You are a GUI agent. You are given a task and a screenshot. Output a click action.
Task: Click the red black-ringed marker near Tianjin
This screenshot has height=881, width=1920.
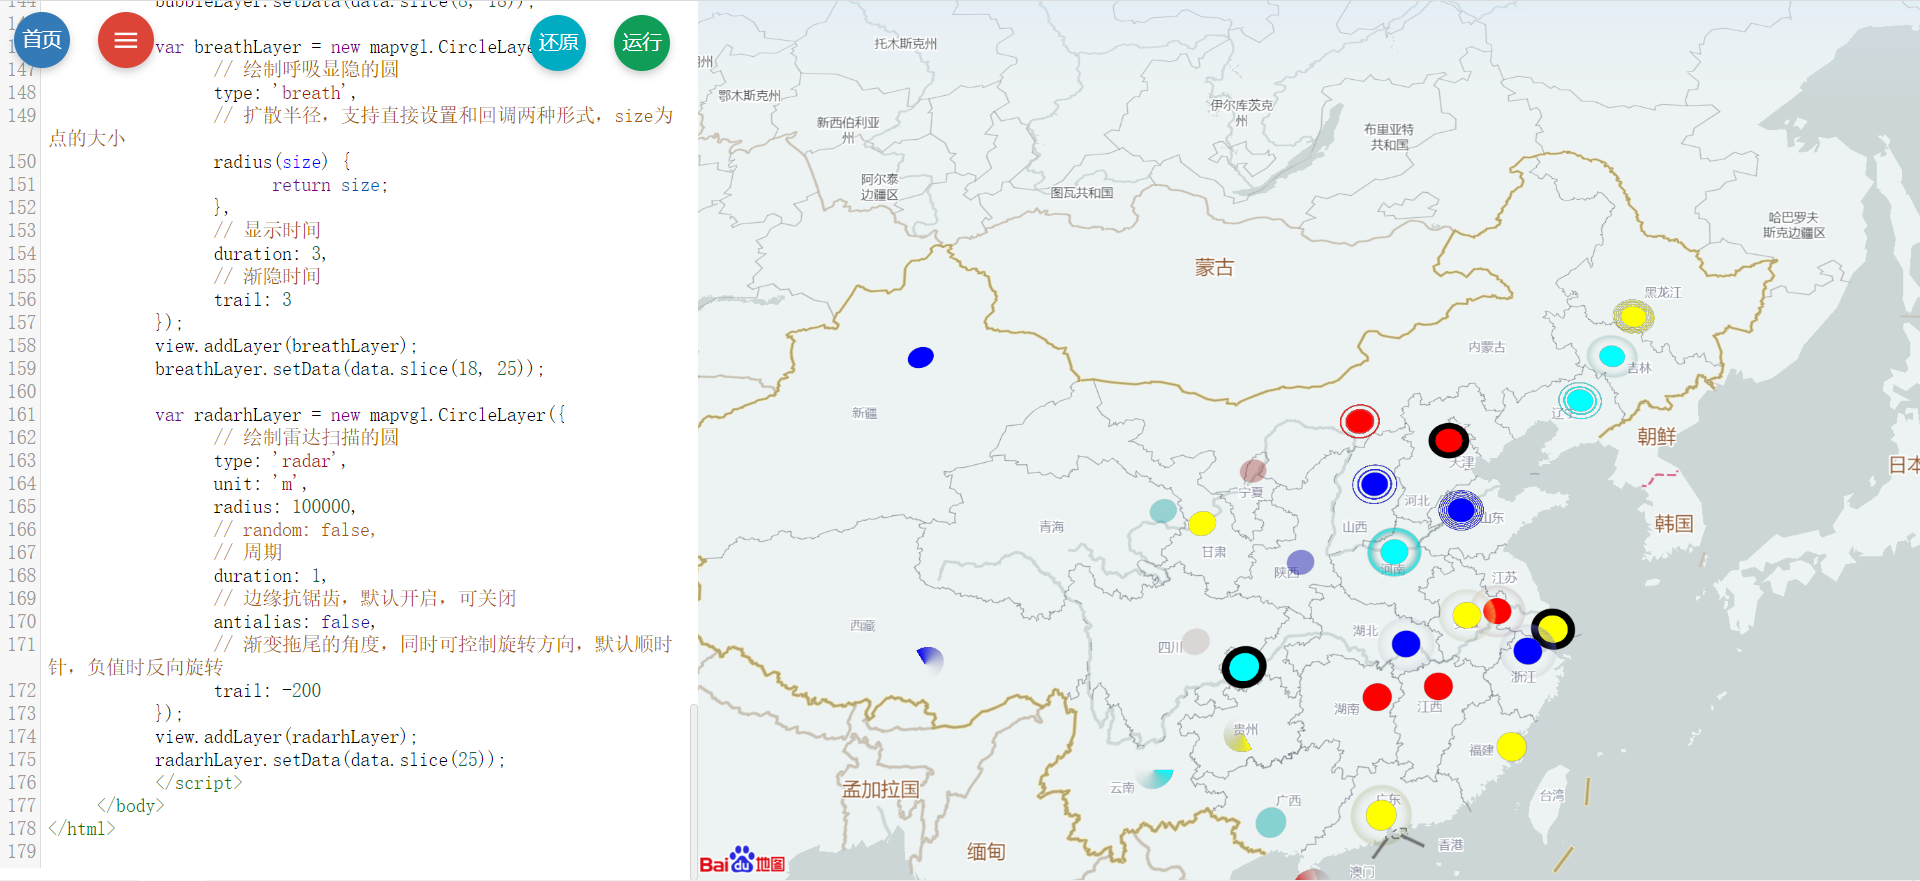[1448, 440]
